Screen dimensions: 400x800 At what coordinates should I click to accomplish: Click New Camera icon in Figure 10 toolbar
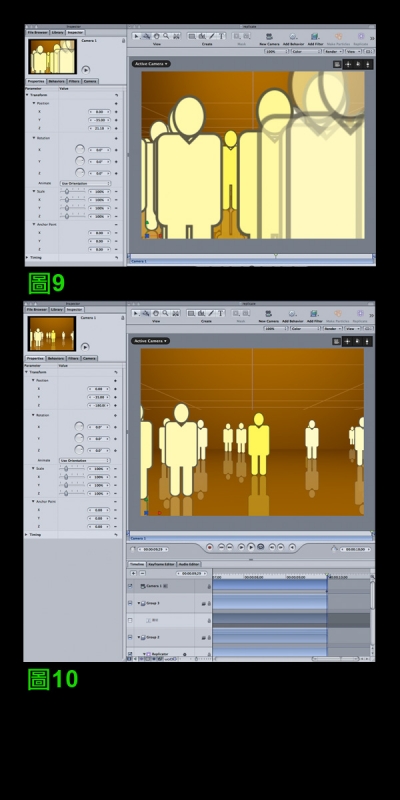pos(269,313)
